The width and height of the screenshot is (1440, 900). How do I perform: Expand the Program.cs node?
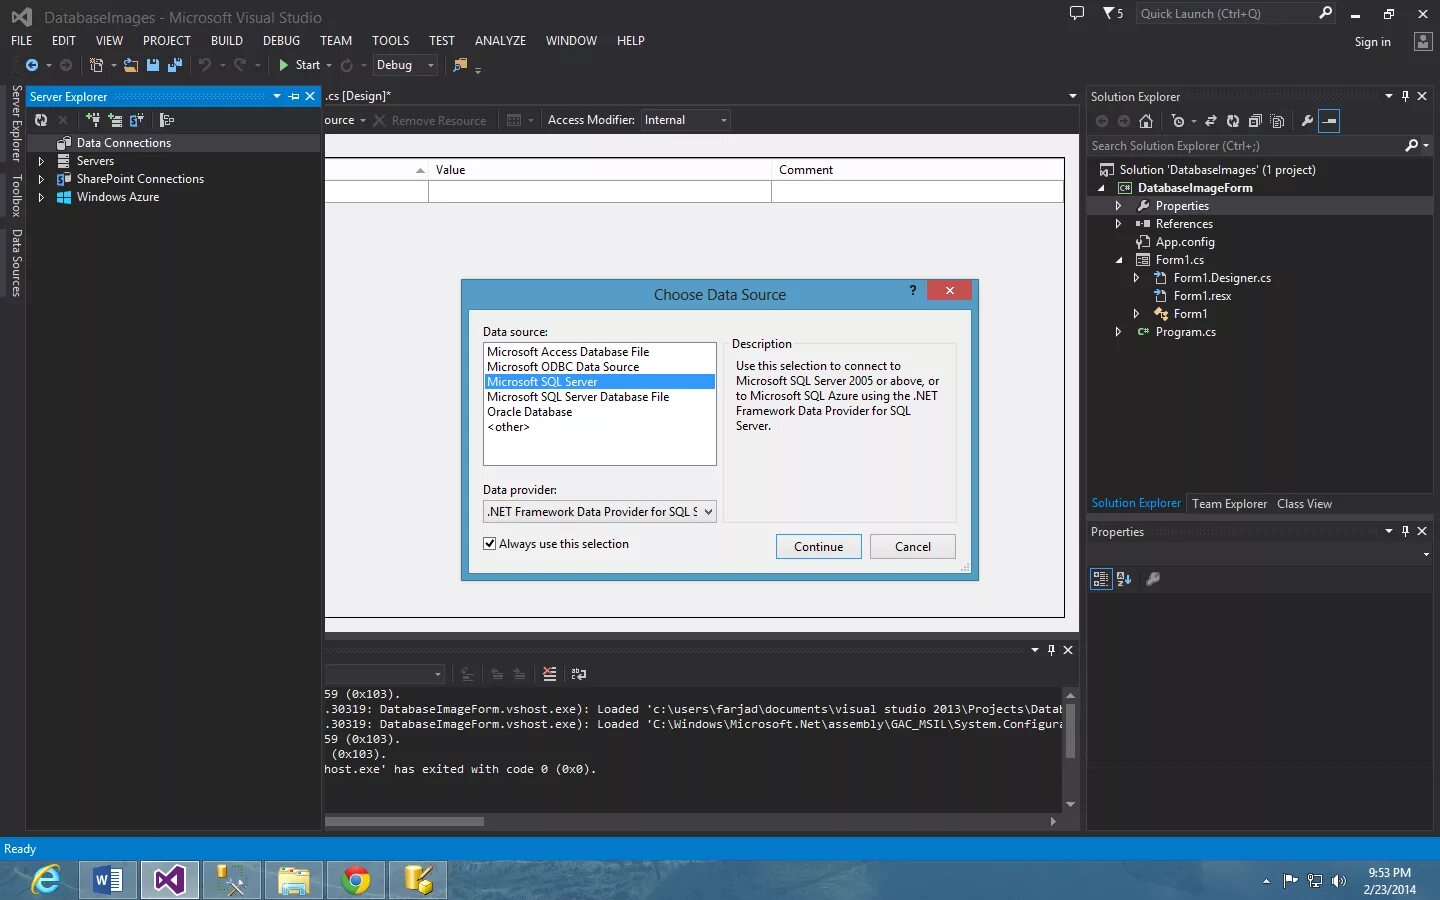click(1119, 332)
